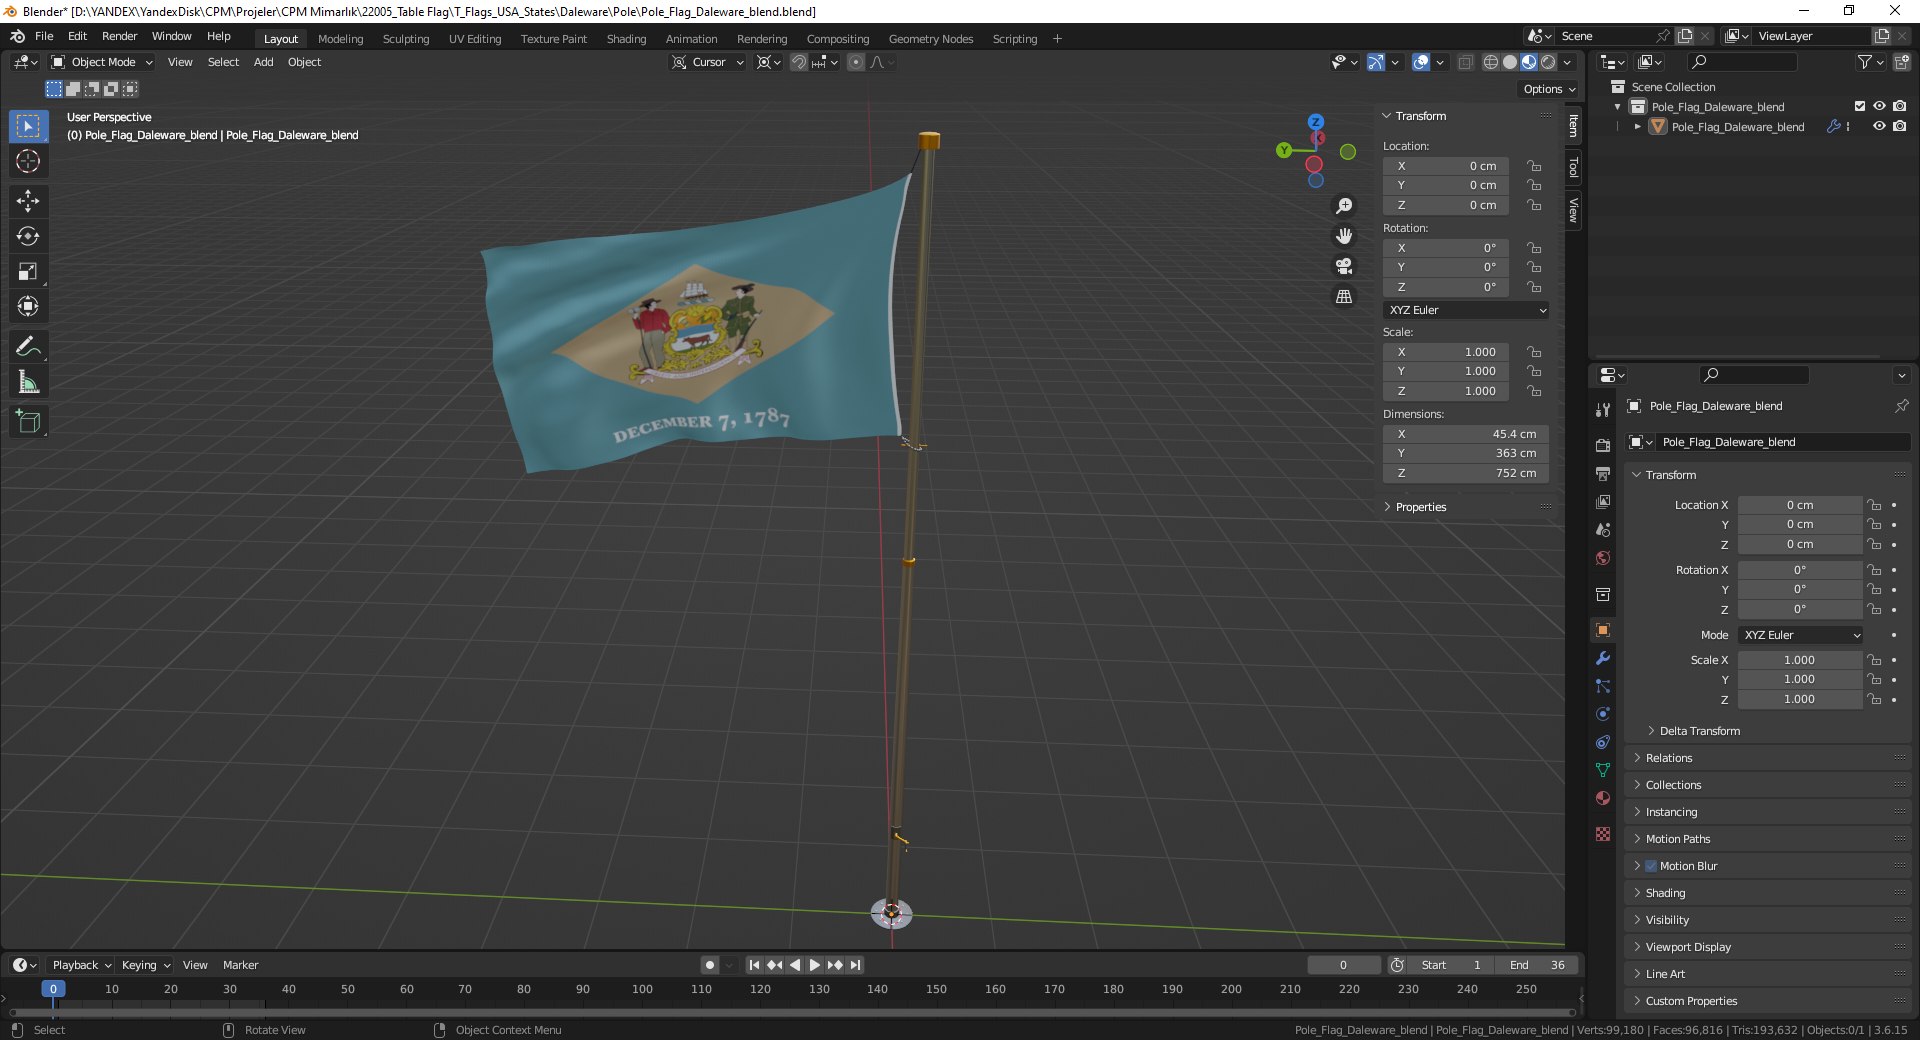This screenshot has width=1920, height=1040.
Task: Open the Texture properties checker tab
Action: [x=1603, y=834]
